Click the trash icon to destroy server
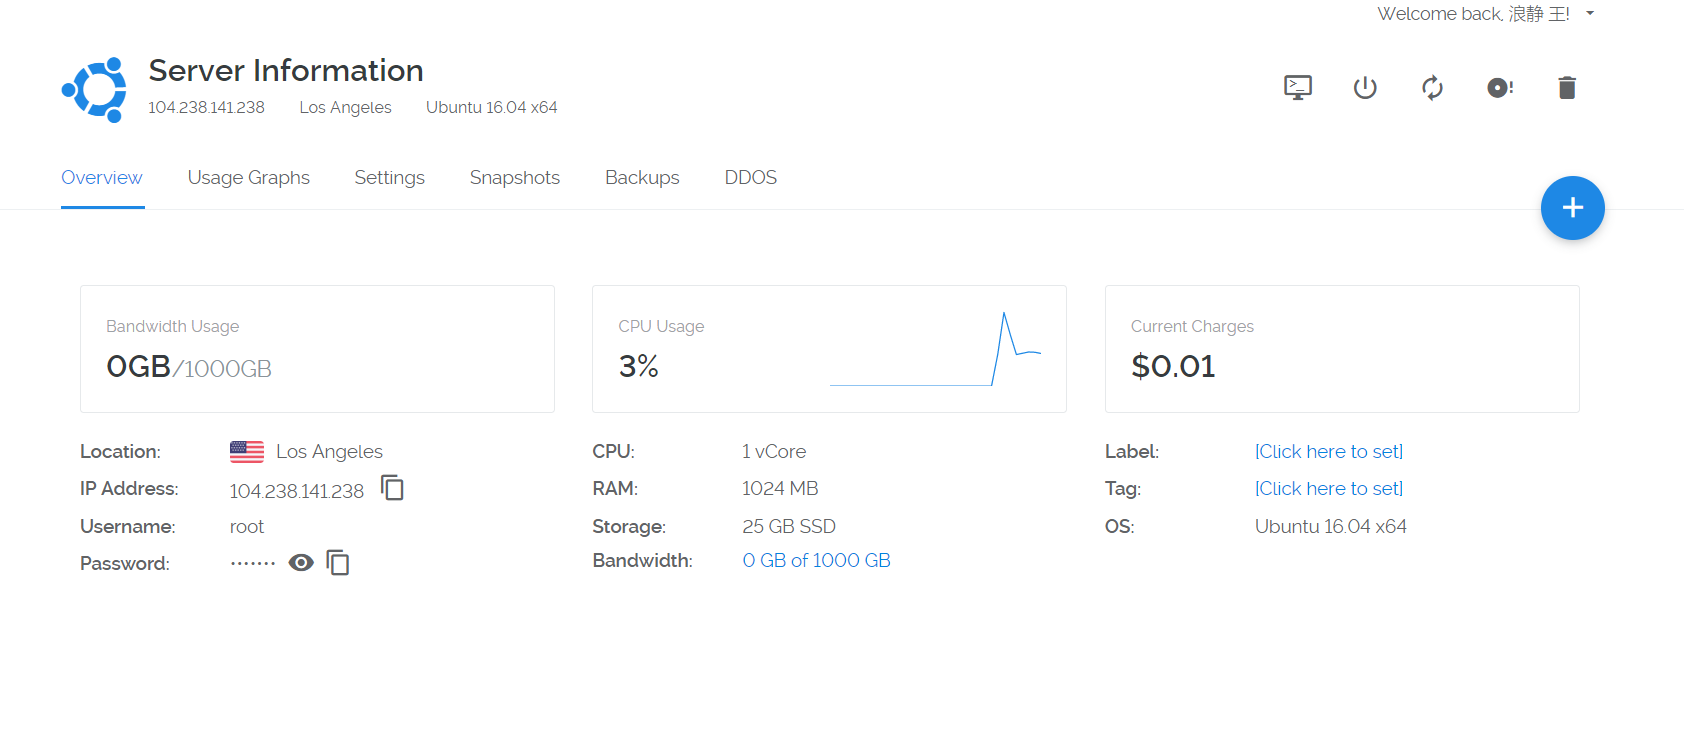The height and width of the screenshot is (745, 1684). point(1567,88)
